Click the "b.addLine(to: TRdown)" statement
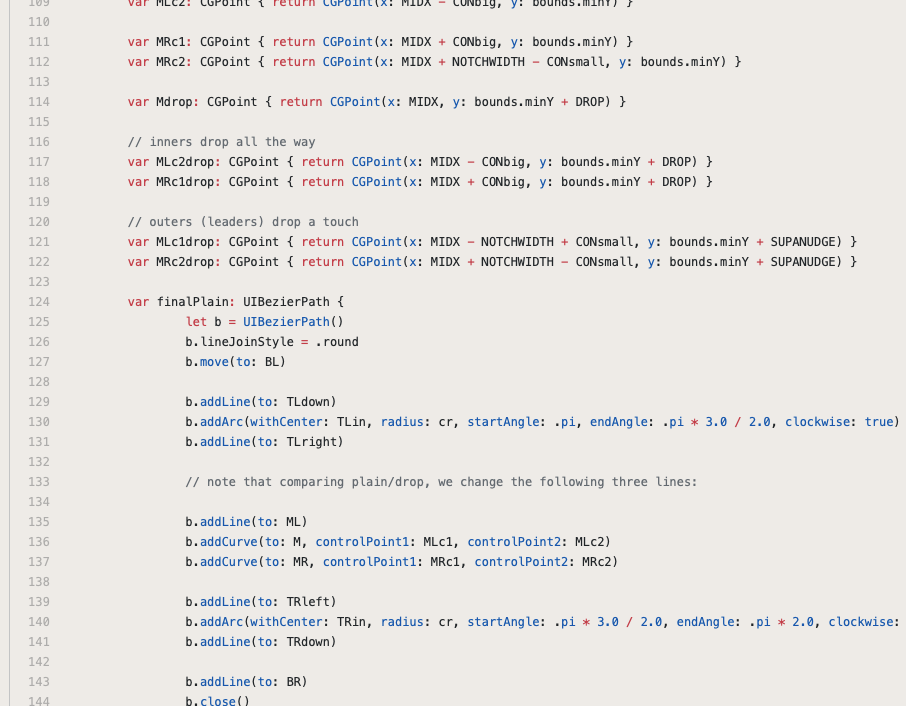The width and height of the screenshot is (906, 706). [261, 642]
